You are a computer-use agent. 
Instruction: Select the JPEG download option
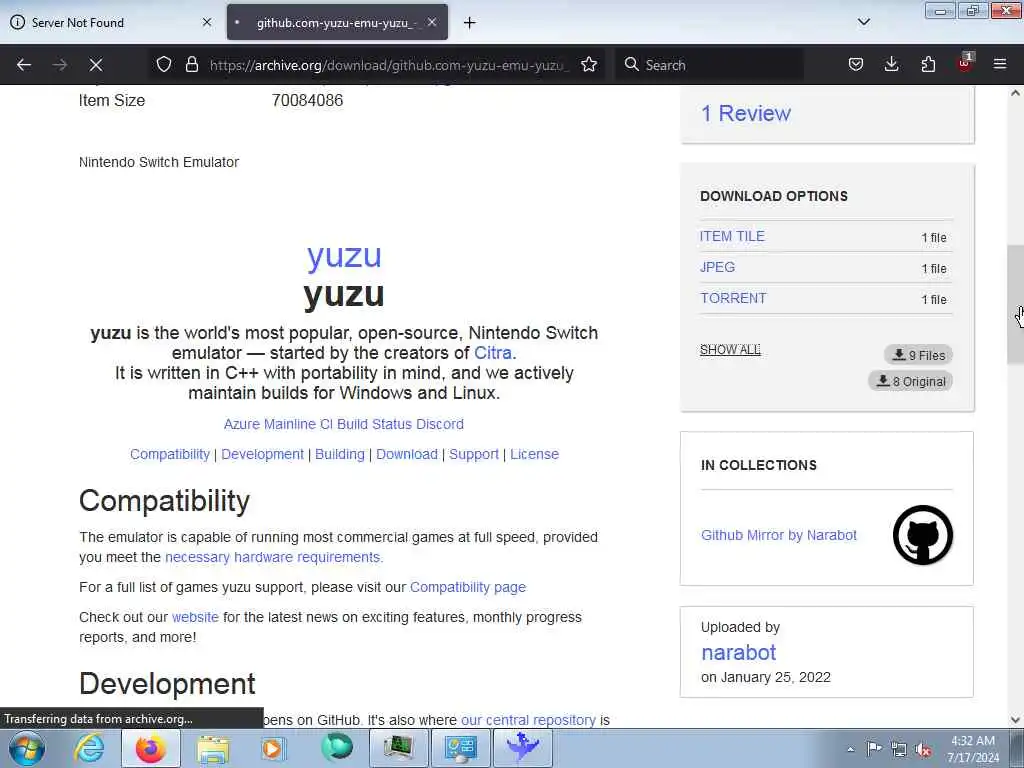pos(717,267)
